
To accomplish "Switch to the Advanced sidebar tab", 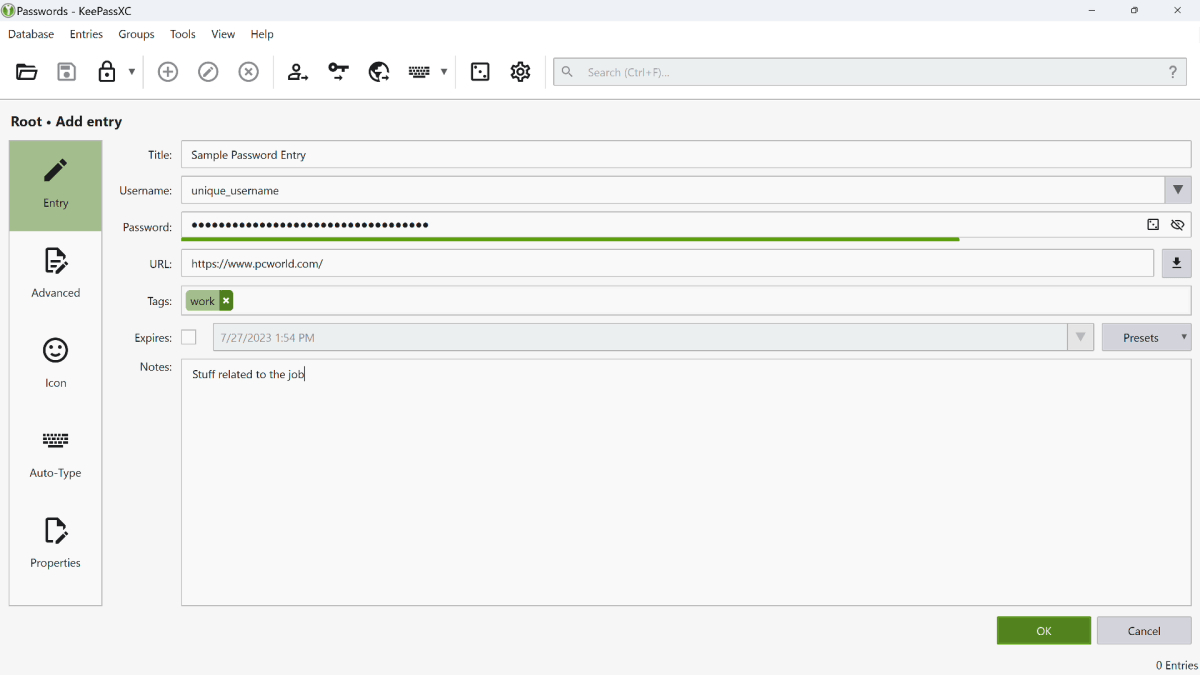I will pos(56,275).
